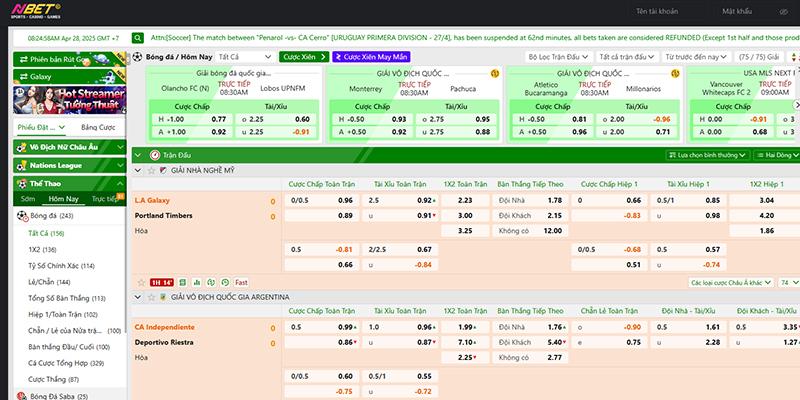Select L.A Galaxy 1X2 odds 2.23

click(x=465, y=201)
